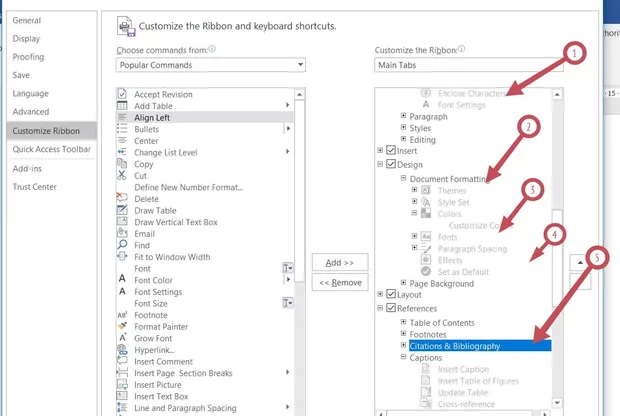The image size is (620, 416).
Task: Expand the Page Background group
Action: click(x=403, y=282)
